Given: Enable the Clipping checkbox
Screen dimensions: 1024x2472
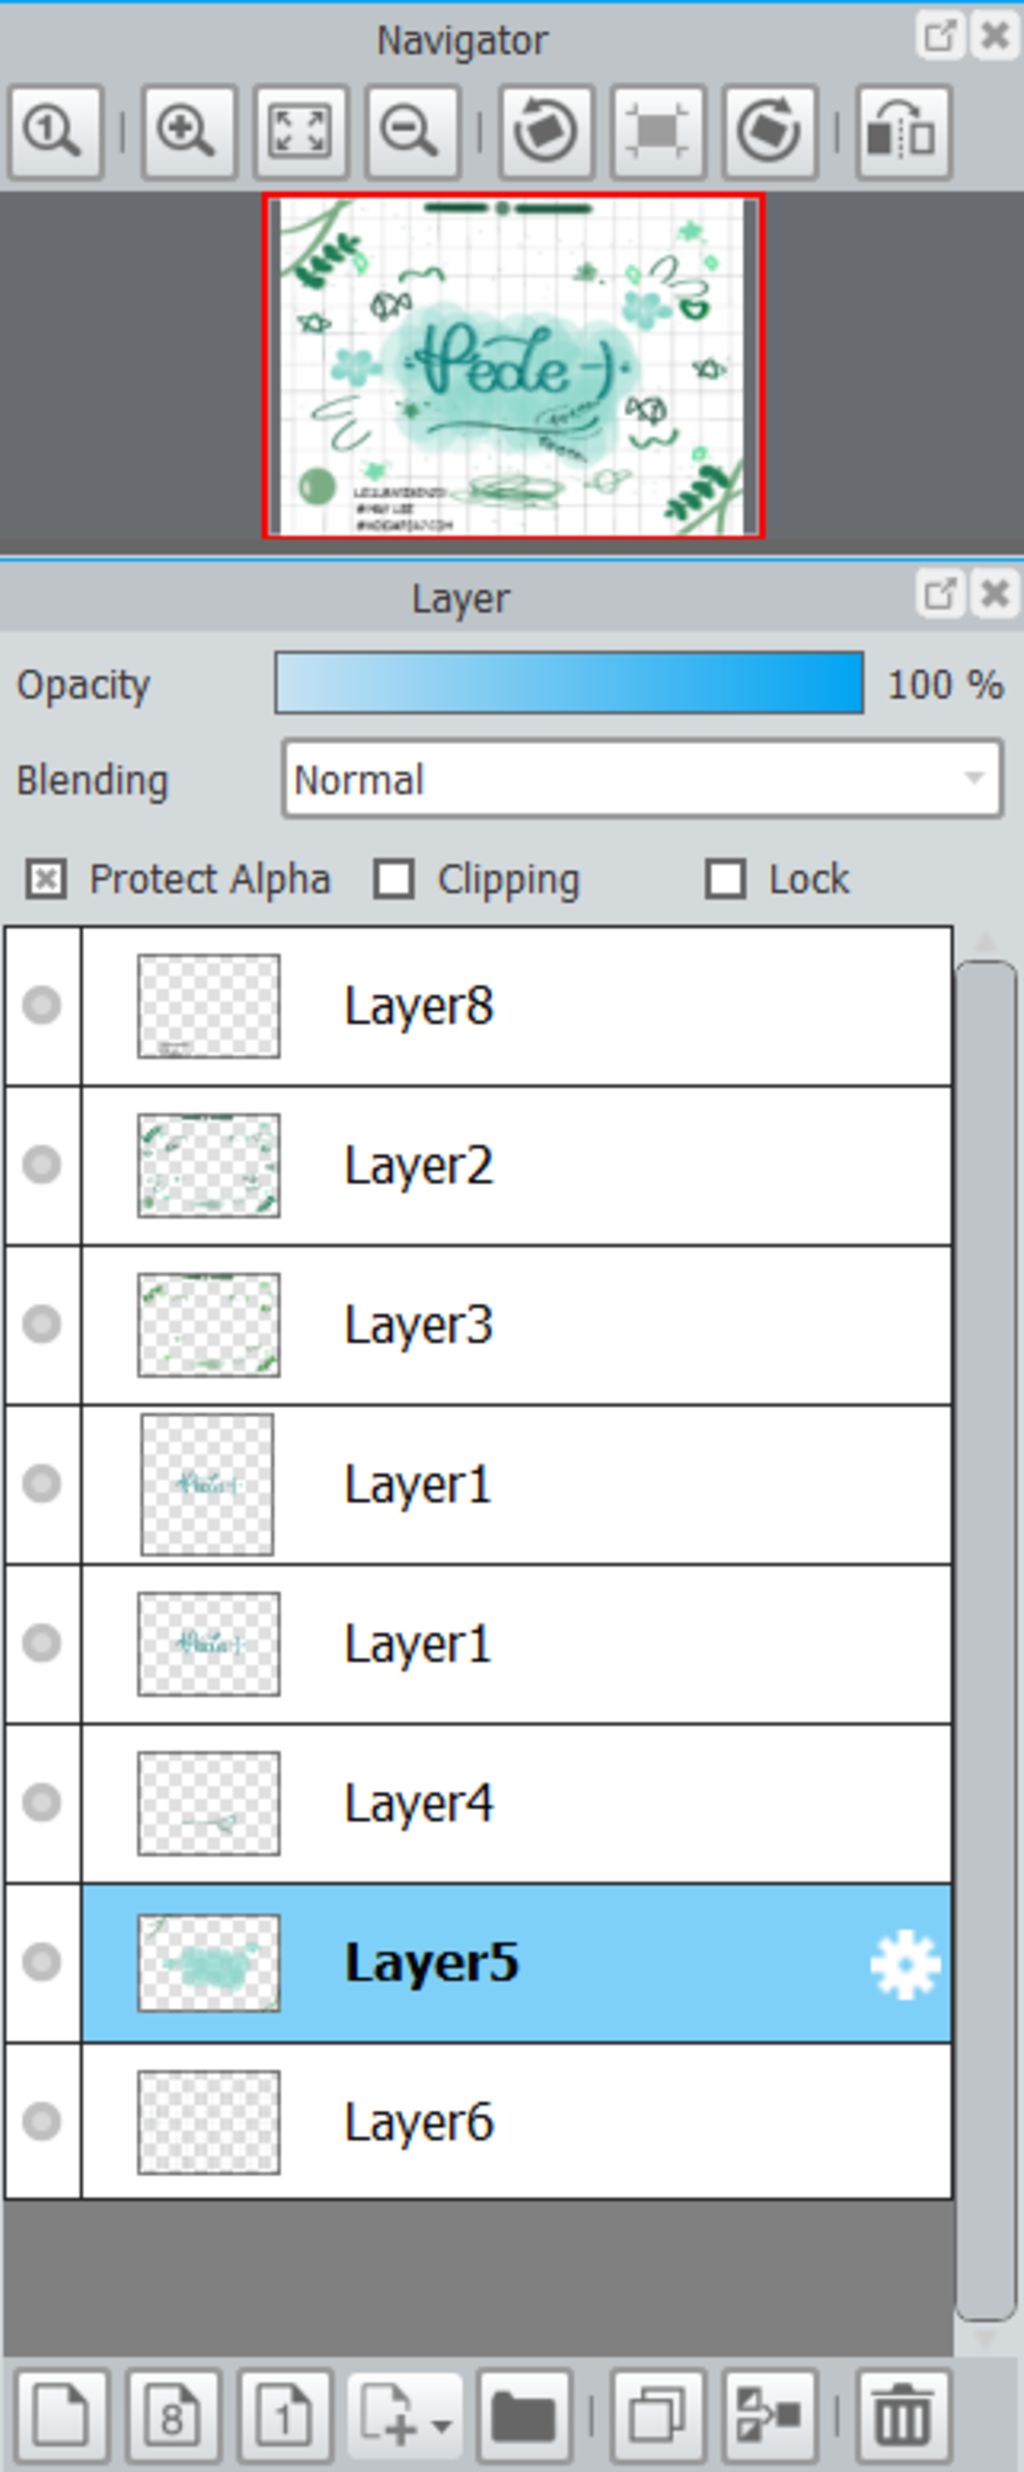Looking at the screenshot, I should click(394, 880).
